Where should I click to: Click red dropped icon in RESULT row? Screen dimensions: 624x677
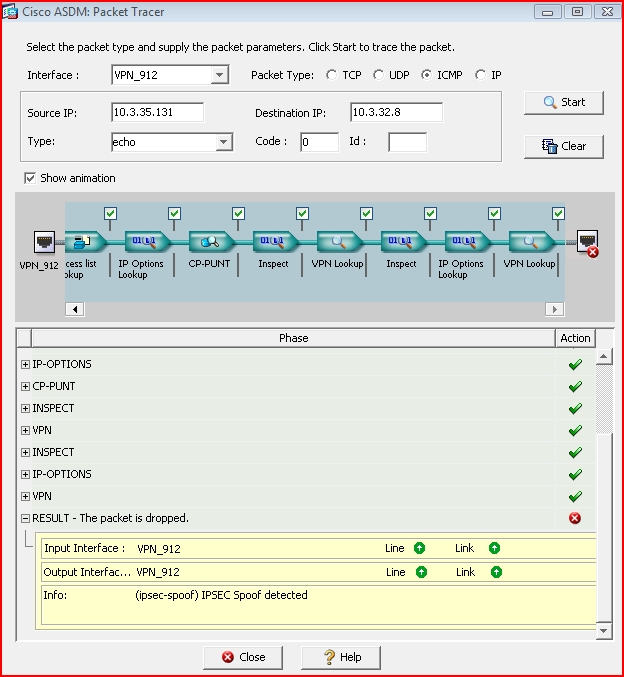[575, 518]
